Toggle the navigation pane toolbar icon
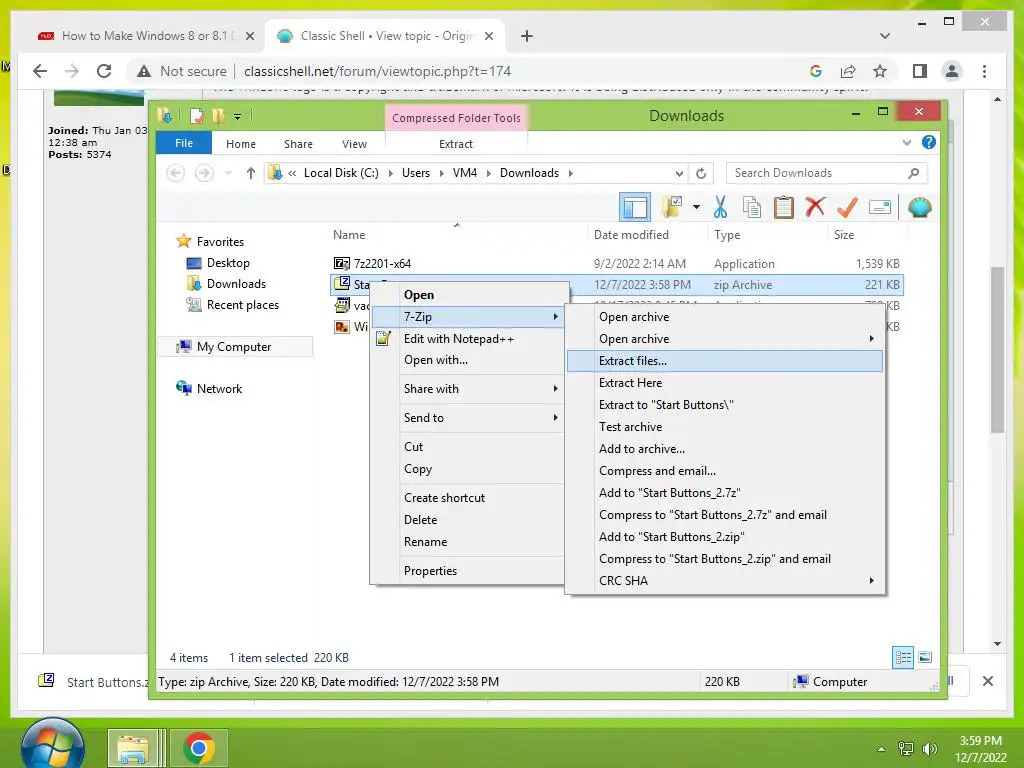 (x=635, y=208)
